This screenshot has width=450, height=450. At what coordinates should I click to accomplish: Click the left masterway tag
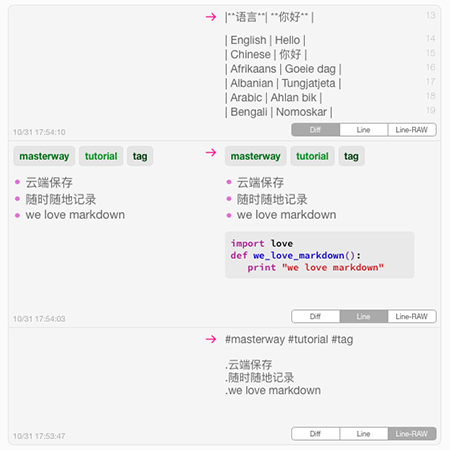pos(44,156)
